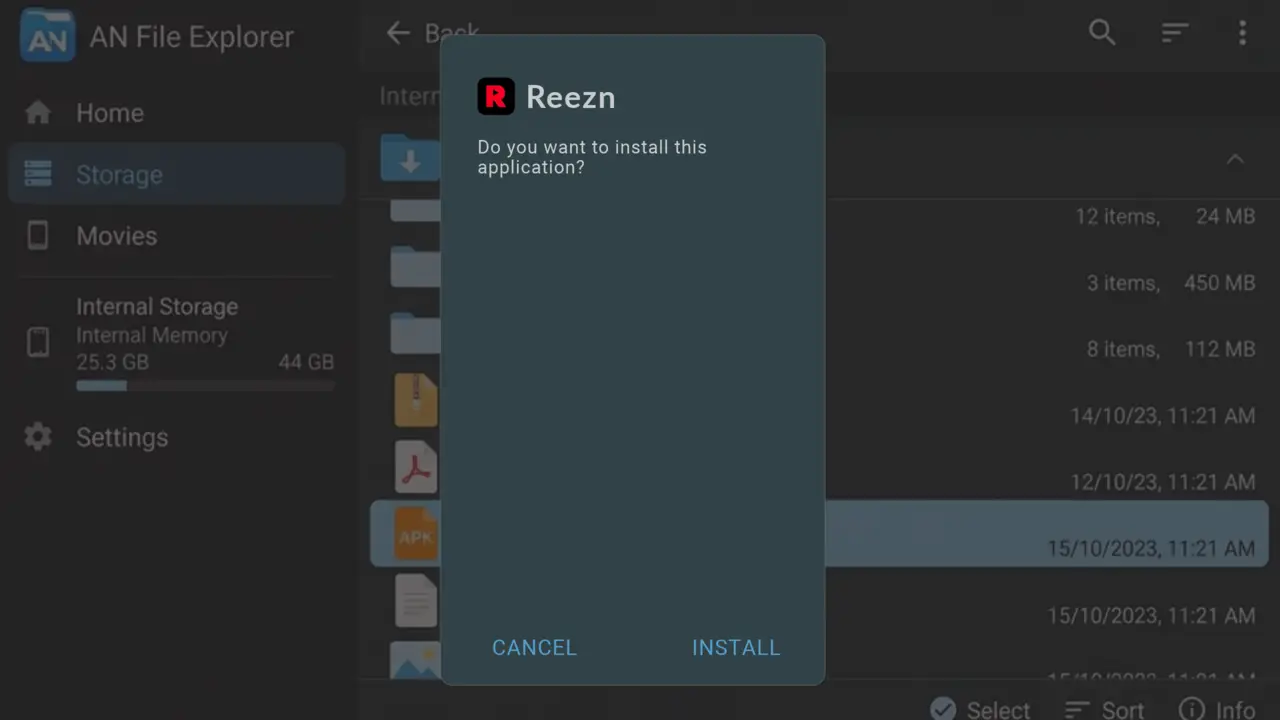Click Sort at the bottom bar
The width and height of the screenshot is (1280, 720).
pos(1104,710)
